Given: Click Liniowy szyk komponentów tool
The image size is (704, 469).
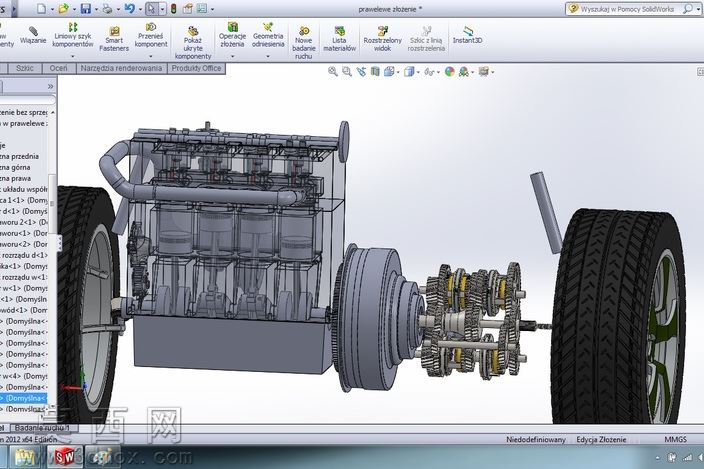Looking at the screenshot, I should (73, 35).
